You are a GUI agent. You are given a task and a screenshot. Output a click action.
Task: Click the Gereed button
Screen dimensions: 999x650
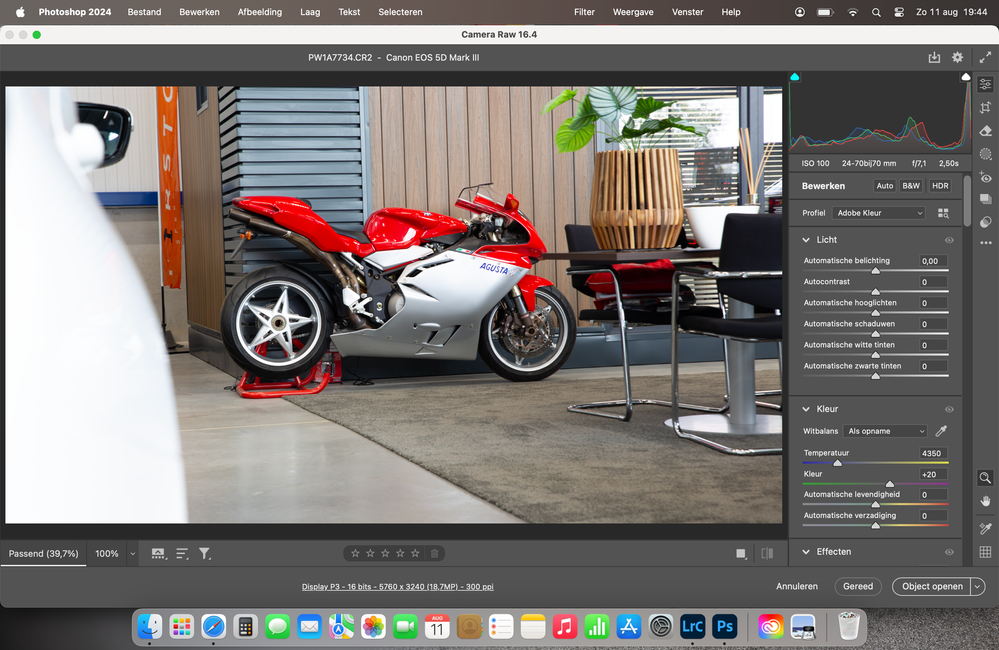coord(858,586)
